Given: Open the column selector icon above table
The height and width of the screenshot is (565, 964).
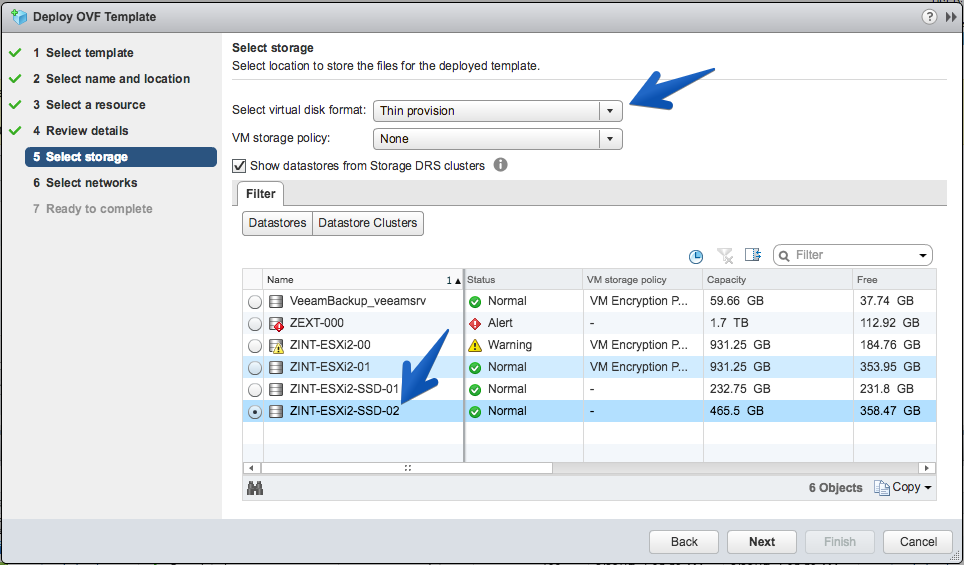Looking at the screenshot, I should pyautogui.click(x=753, y=255).
